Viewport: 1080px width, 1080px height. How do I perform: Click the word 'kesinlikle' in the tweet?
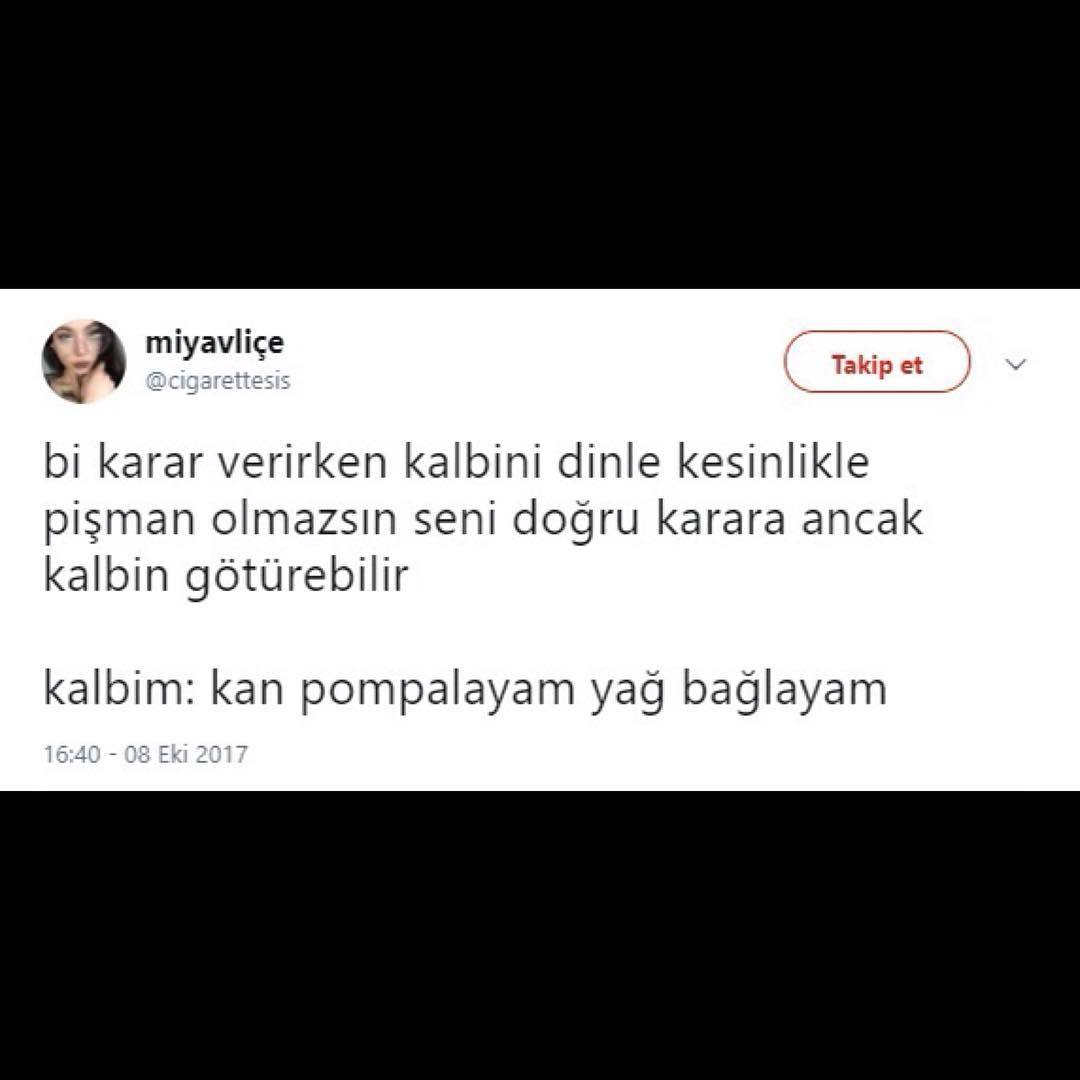point(773,462)
